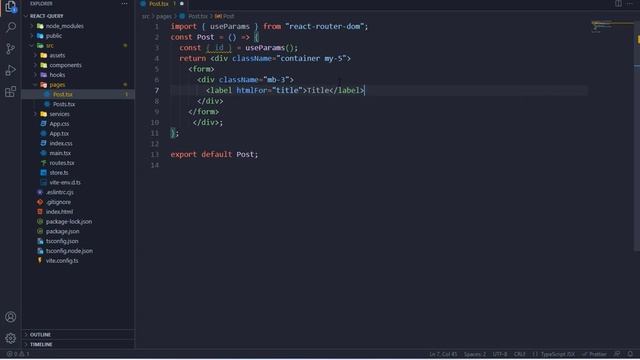Viewport: 640px width, 360px height.
Task: Click errors and warnings status indicator
Action: tap(18, 354)
